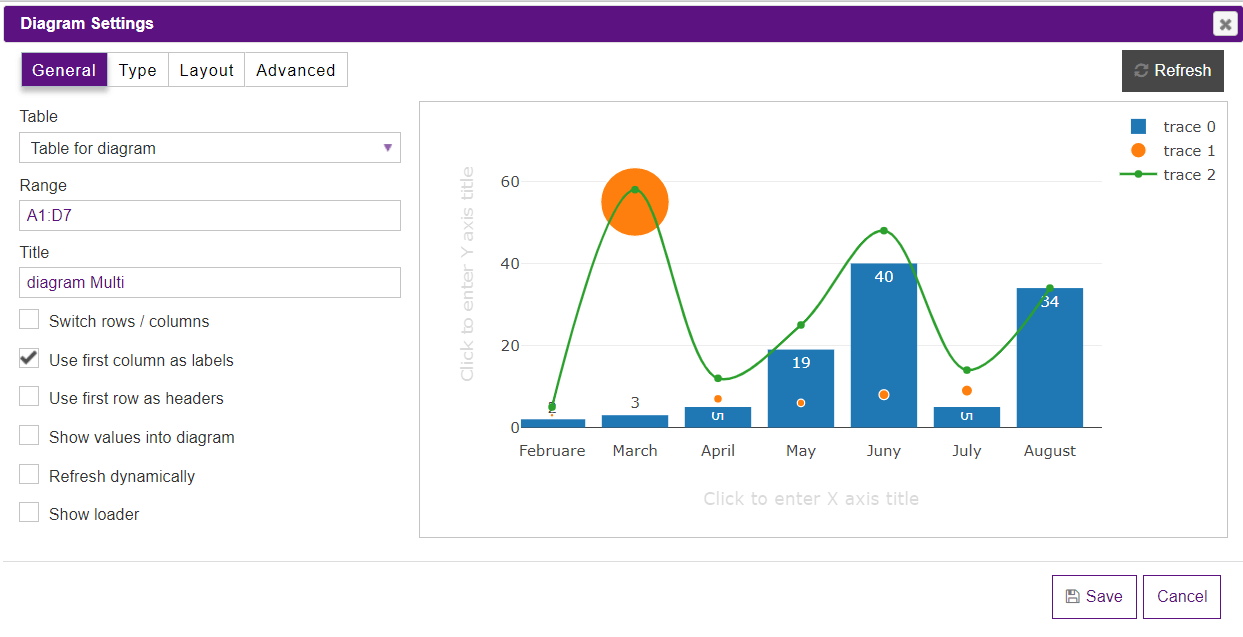Click the Range input showing A1:D7
The width and height of the screenshot is (1243, 637).
click(x=210, y=215)
